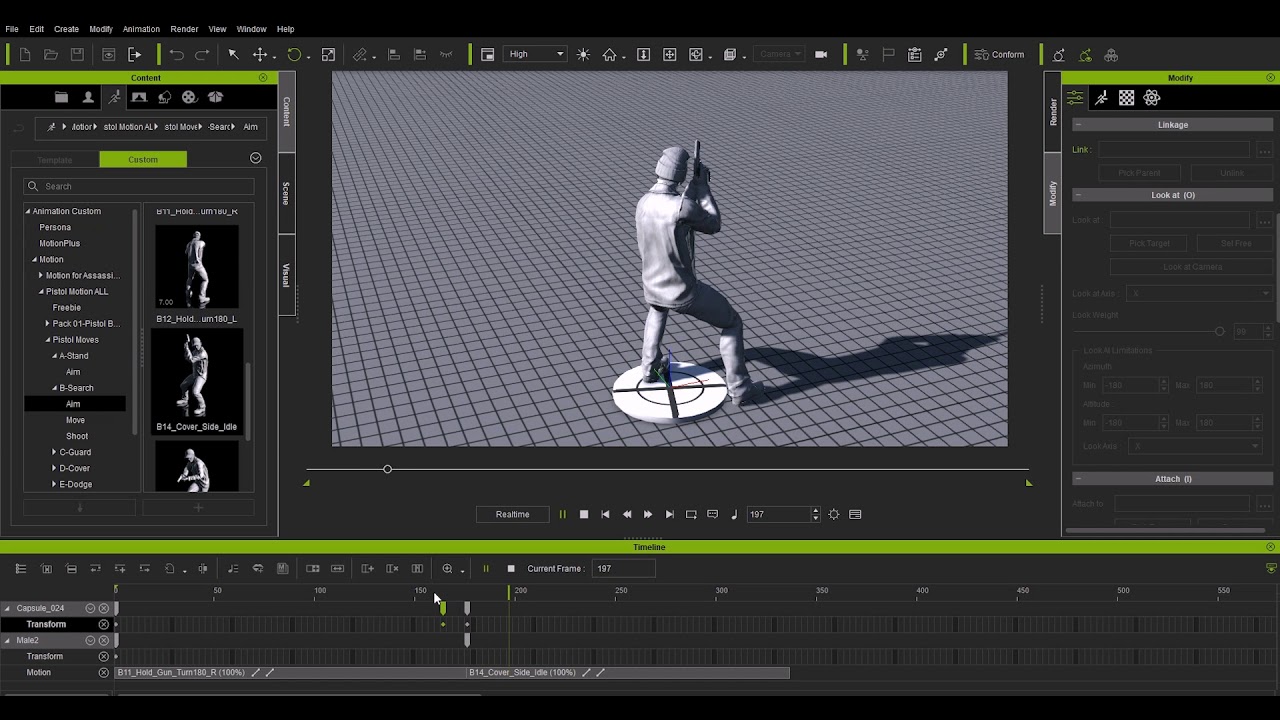Toggle loop playback icon

point(691,514)
